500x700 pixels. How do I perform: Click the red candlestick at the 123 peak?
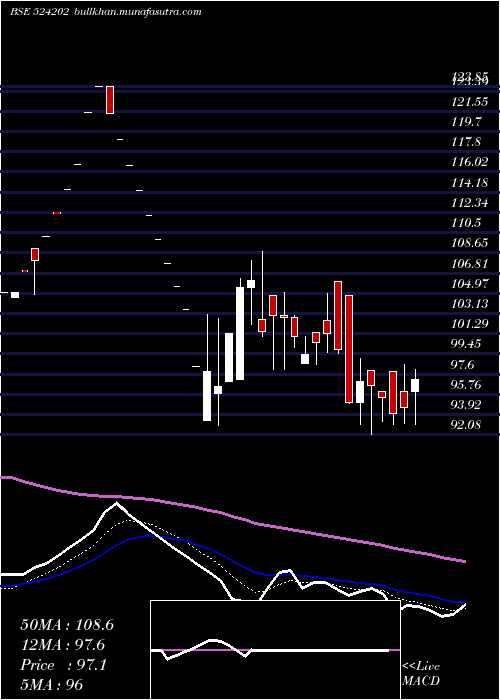click(110, 100)
